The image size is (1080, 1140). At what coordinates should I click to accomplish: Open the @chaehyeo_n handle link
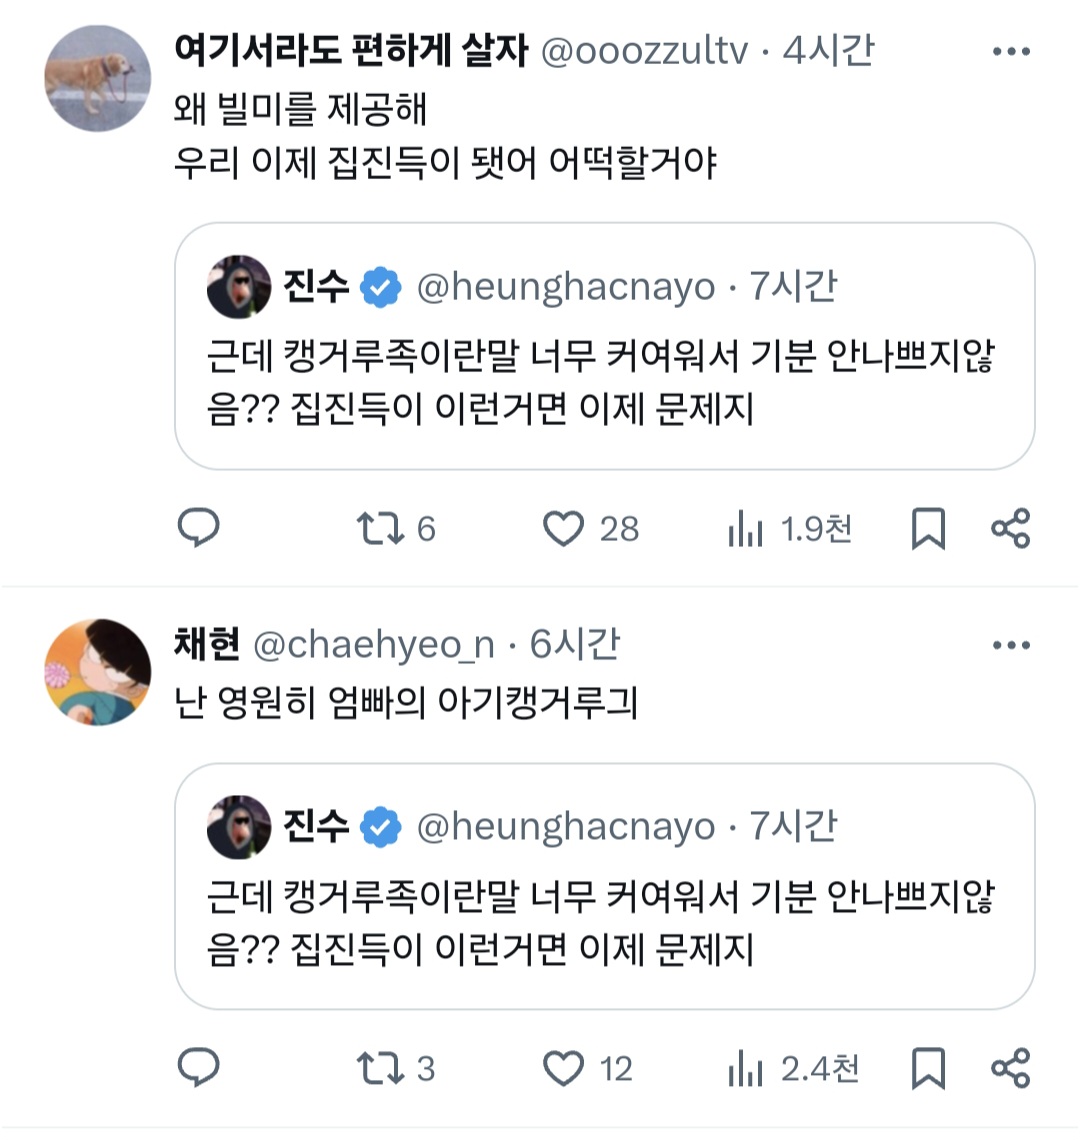(x=374, y=645)
